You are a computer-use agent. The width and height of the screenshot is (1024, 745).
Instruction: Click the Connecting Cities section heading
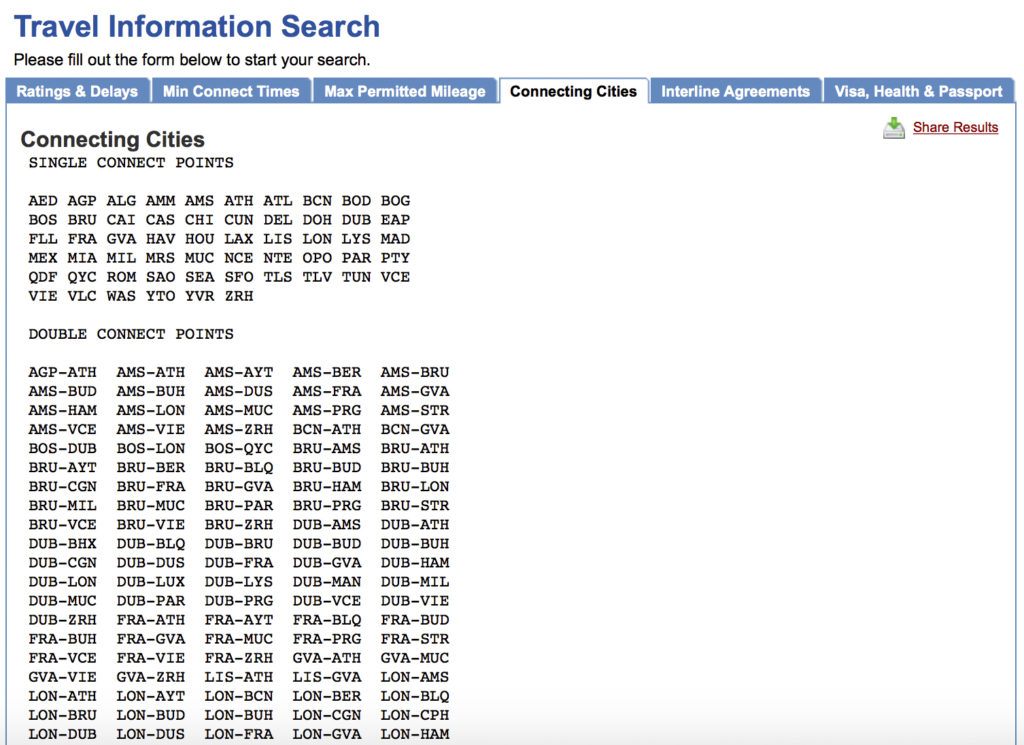[113, 140]
